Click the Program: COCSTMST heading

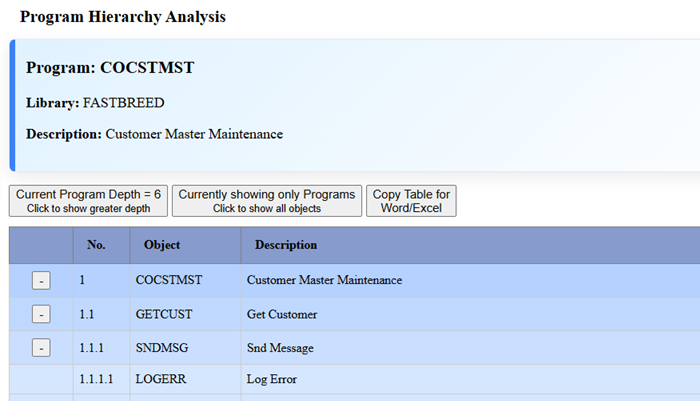pos(110,68)
